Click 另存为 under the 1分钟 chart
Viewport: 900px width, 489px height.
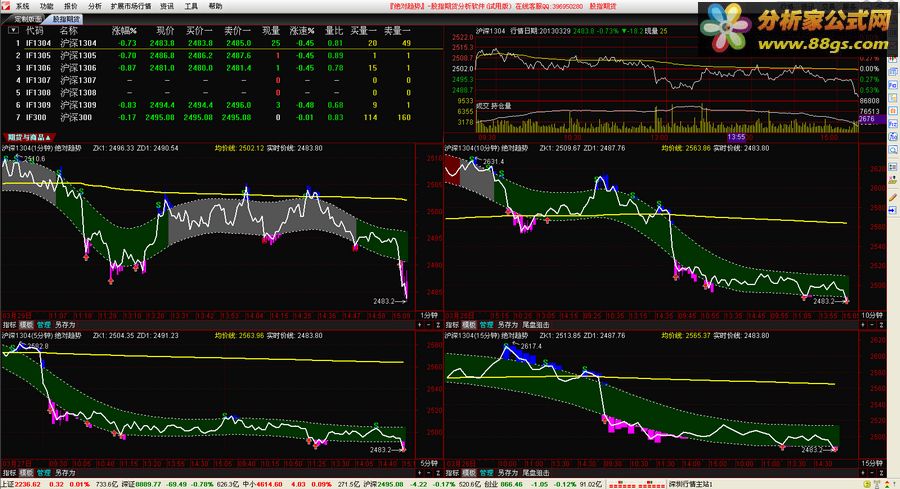(65, 325)
